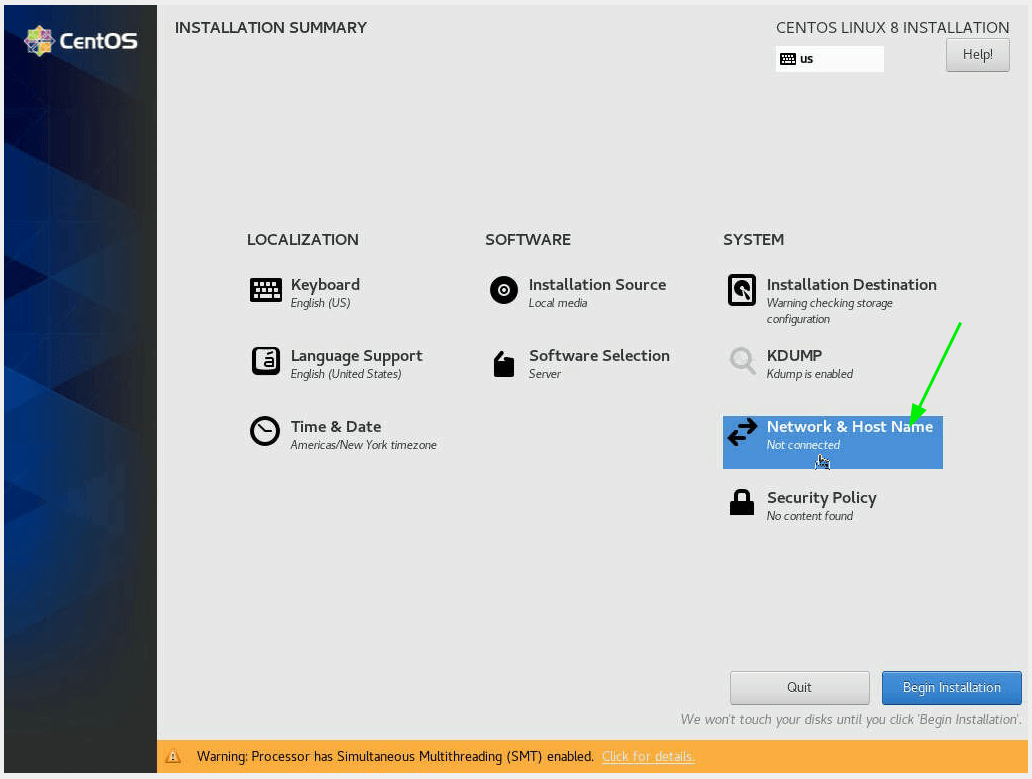The image size is (1032, 779).
Task: Click the 'Local media' status text
Action: coord(557,303)
